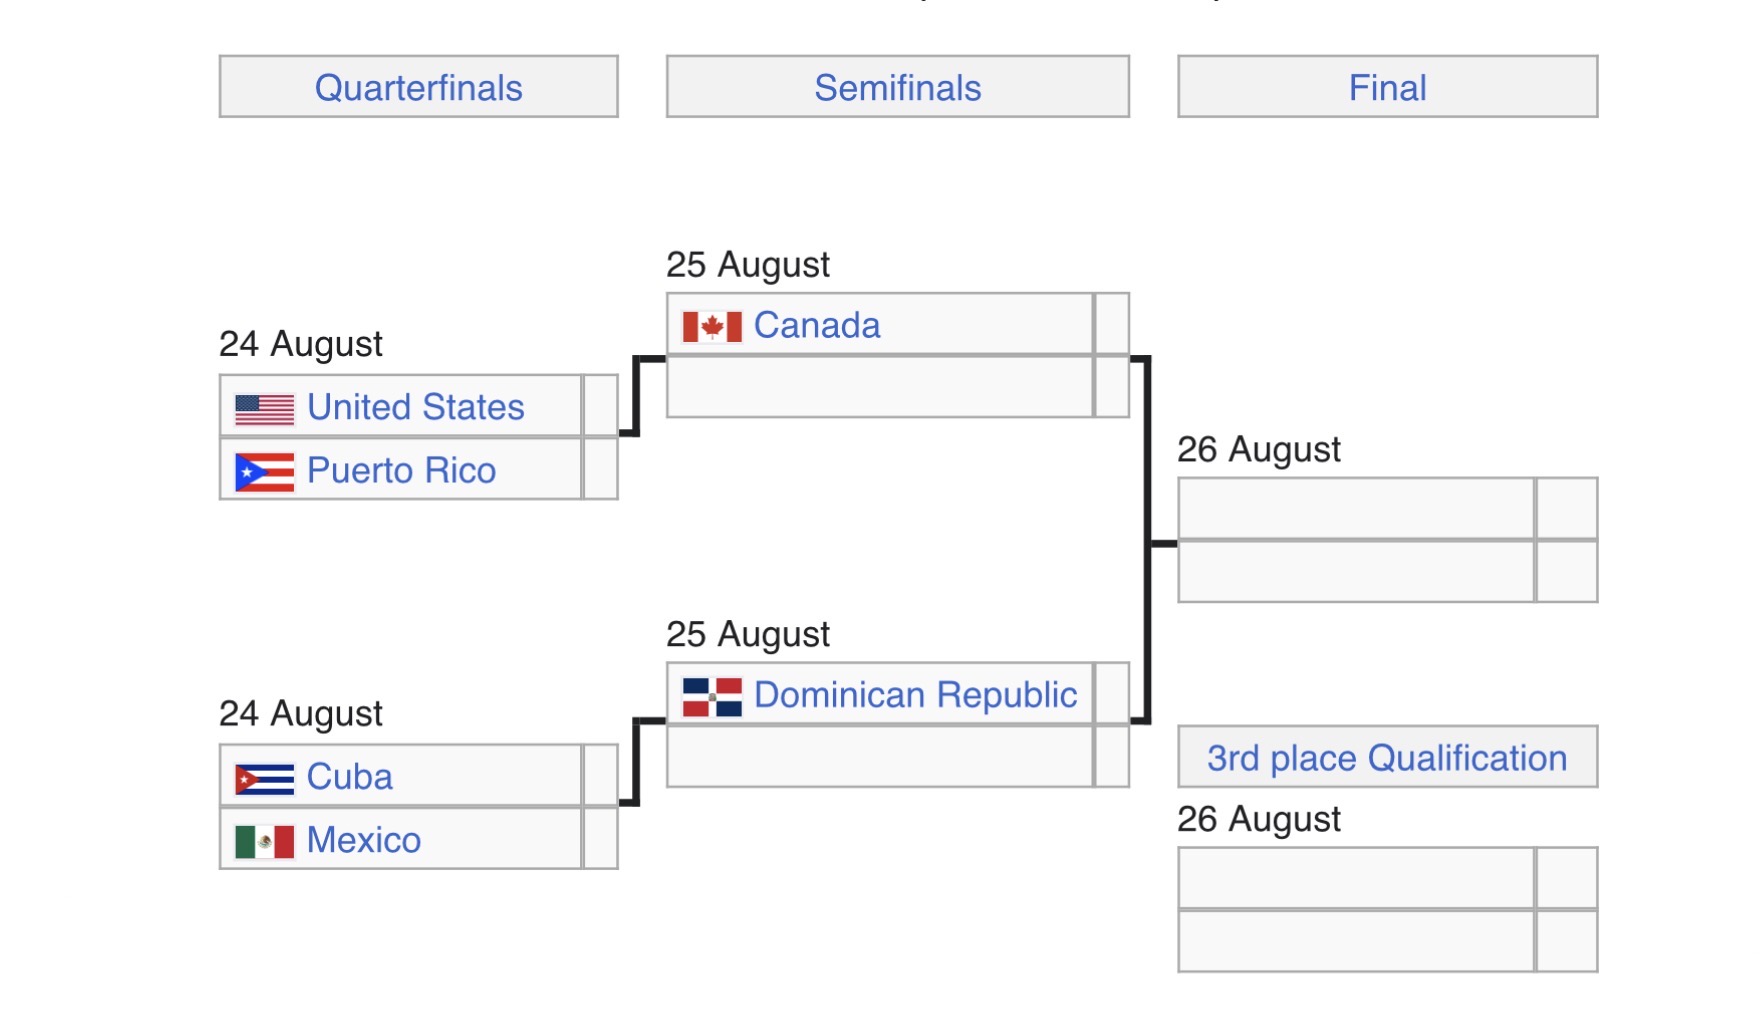Open the Canada team link

click(817, 325)
